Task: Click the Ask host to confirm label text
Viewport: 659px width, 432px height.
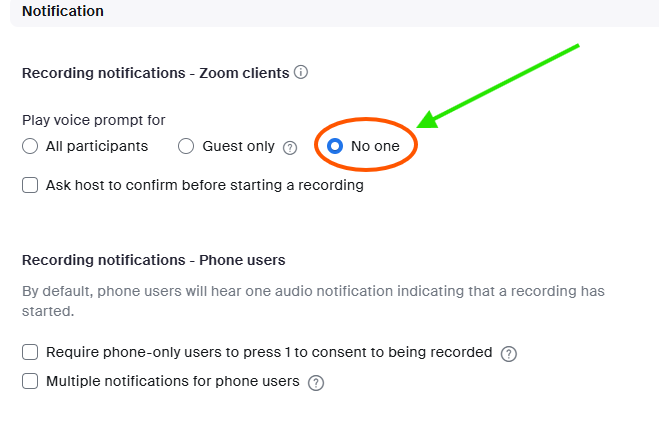Action: point(205,185)
